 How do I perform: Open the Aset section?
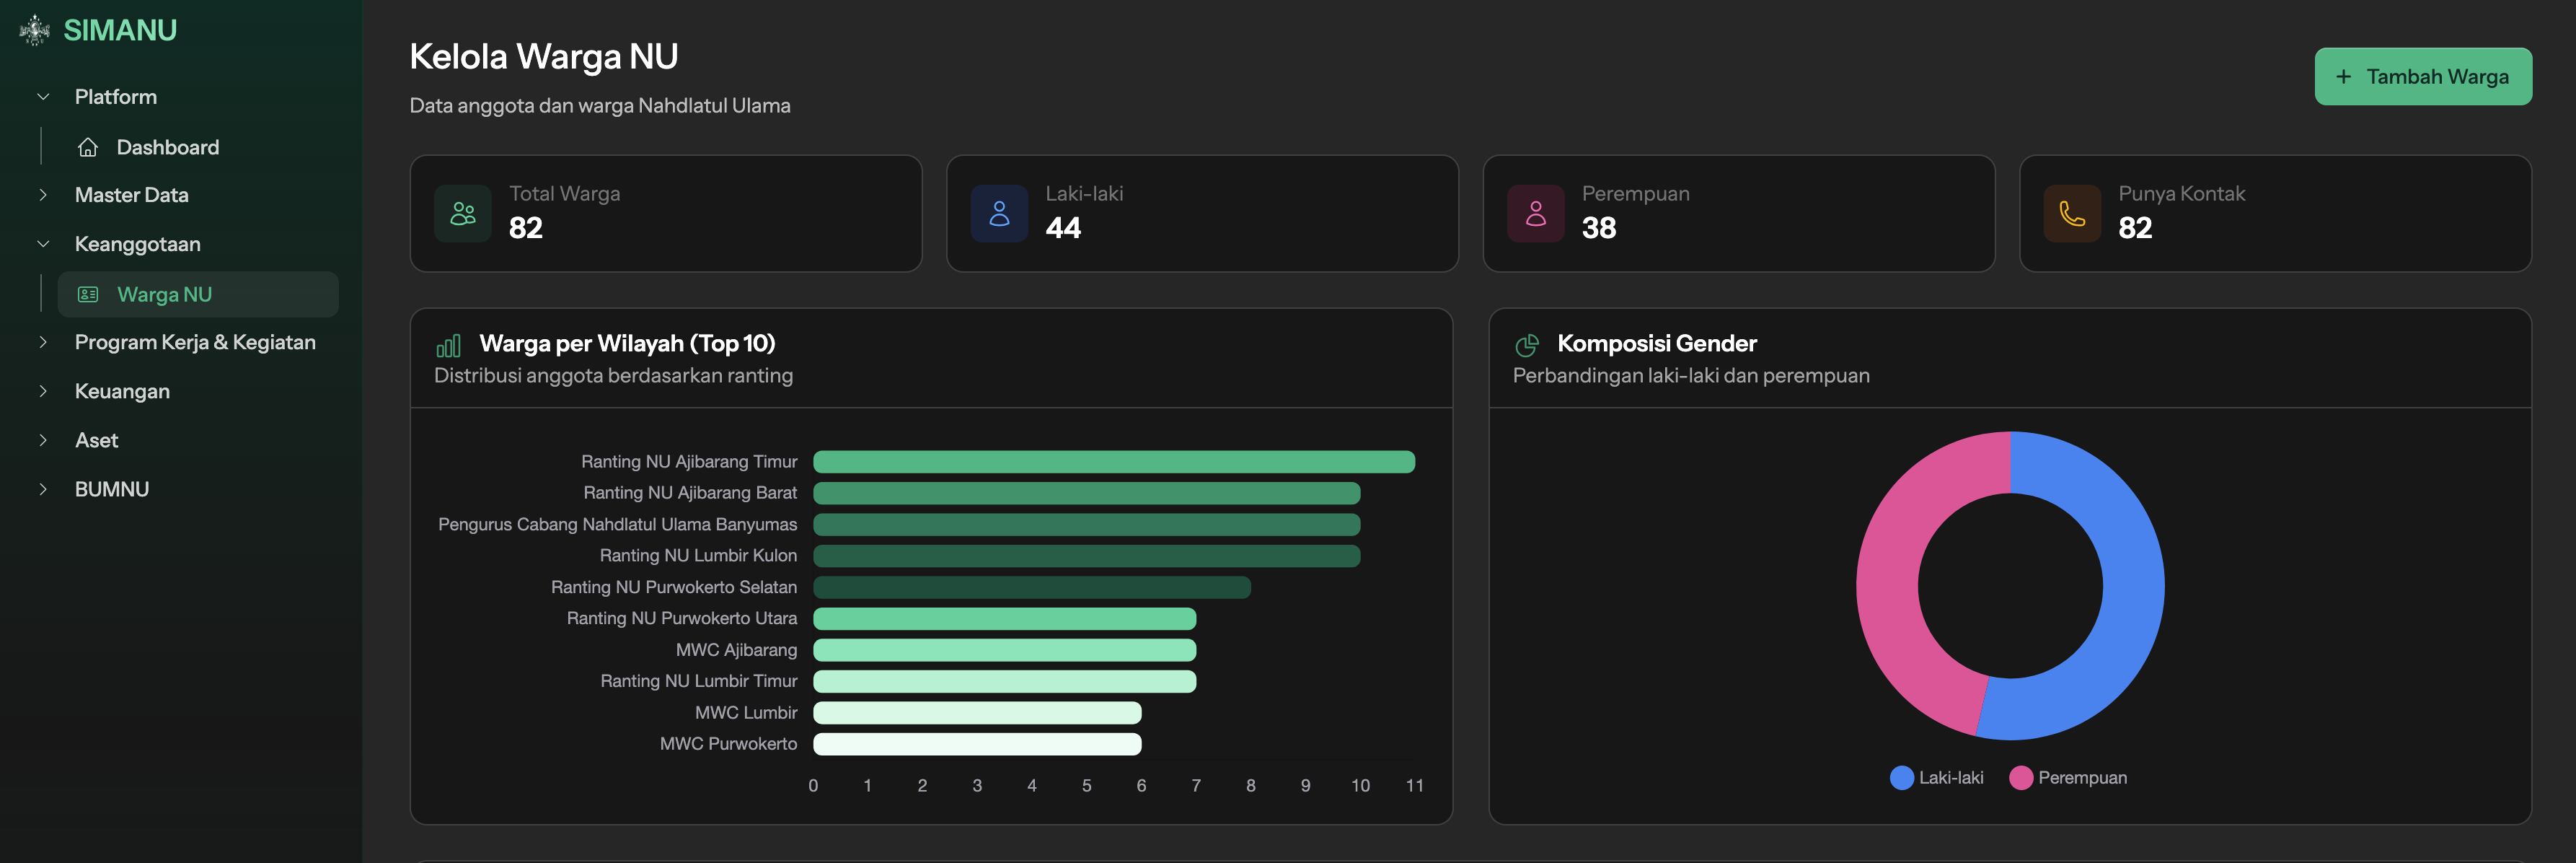97,440
